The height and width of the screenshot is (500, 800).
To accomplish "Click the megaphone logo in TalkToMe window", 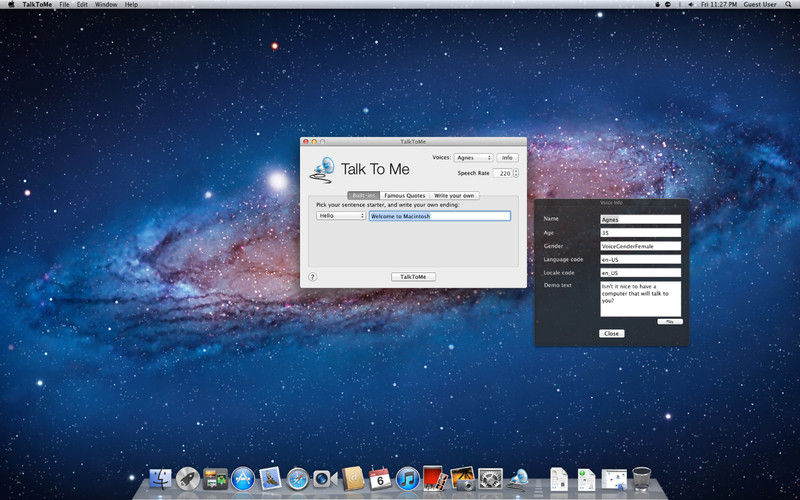I will click(322, 170).
